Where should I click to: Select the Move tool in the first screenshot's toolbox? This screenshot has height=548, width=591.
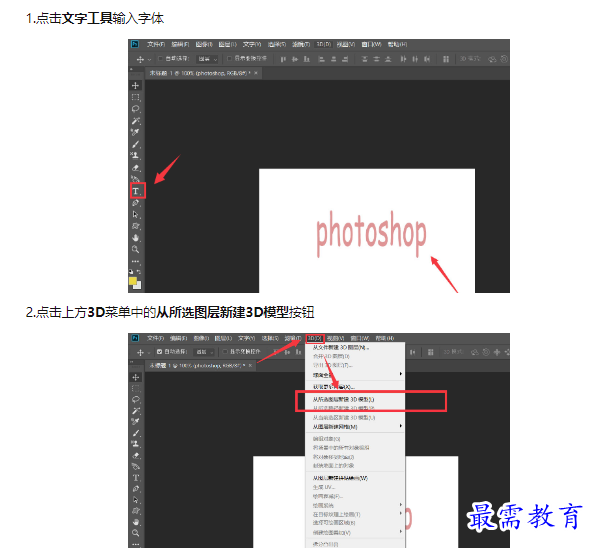136,86
